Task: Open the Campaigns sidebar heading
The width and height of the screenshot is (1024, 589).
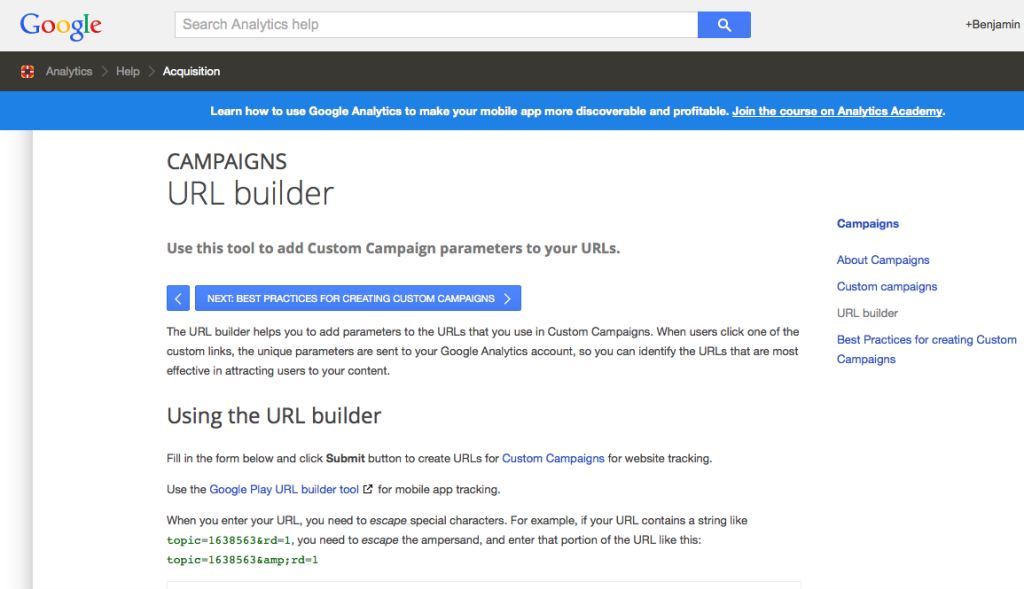Action: pyautogui.click(x=868, y=224)
